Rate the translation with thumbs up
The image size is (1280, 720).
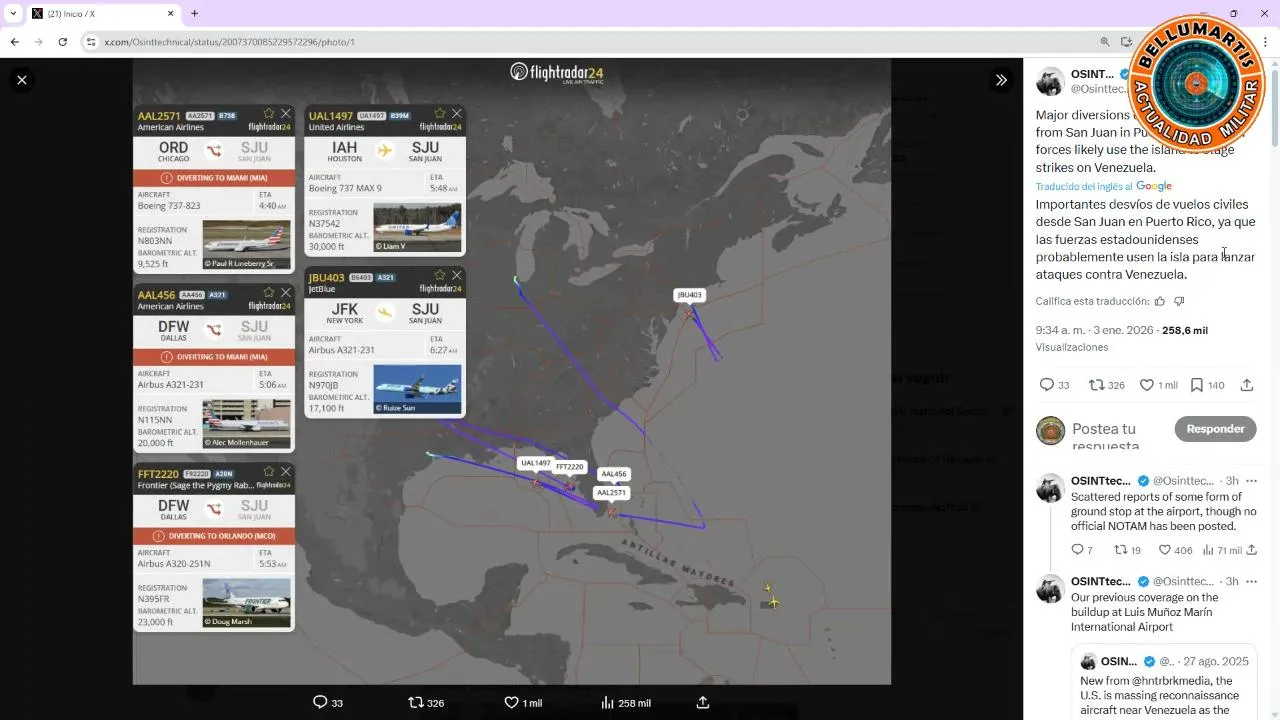pyautogui.click(x=1160, y=301)
